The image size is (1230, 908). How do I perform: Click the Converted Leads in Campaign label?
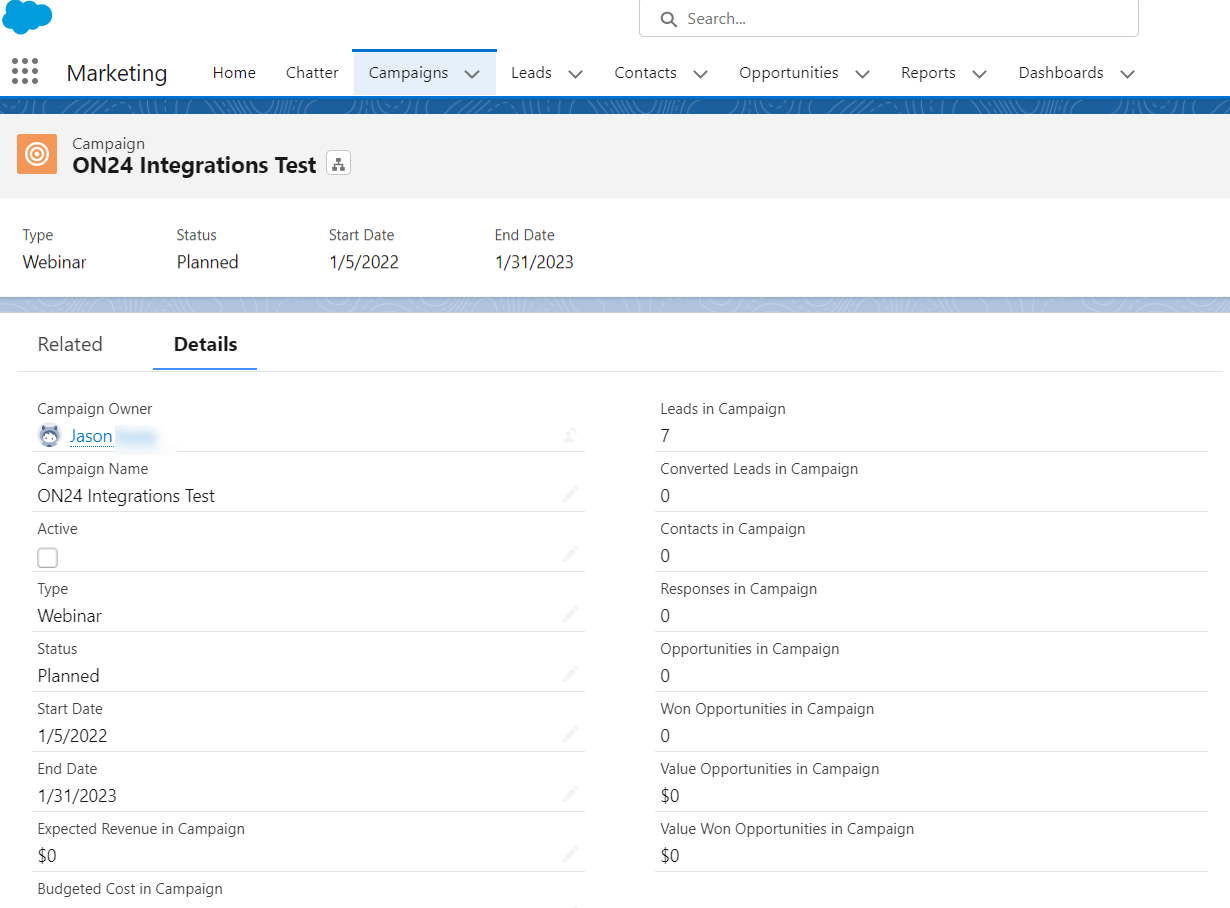coord(759,469)
